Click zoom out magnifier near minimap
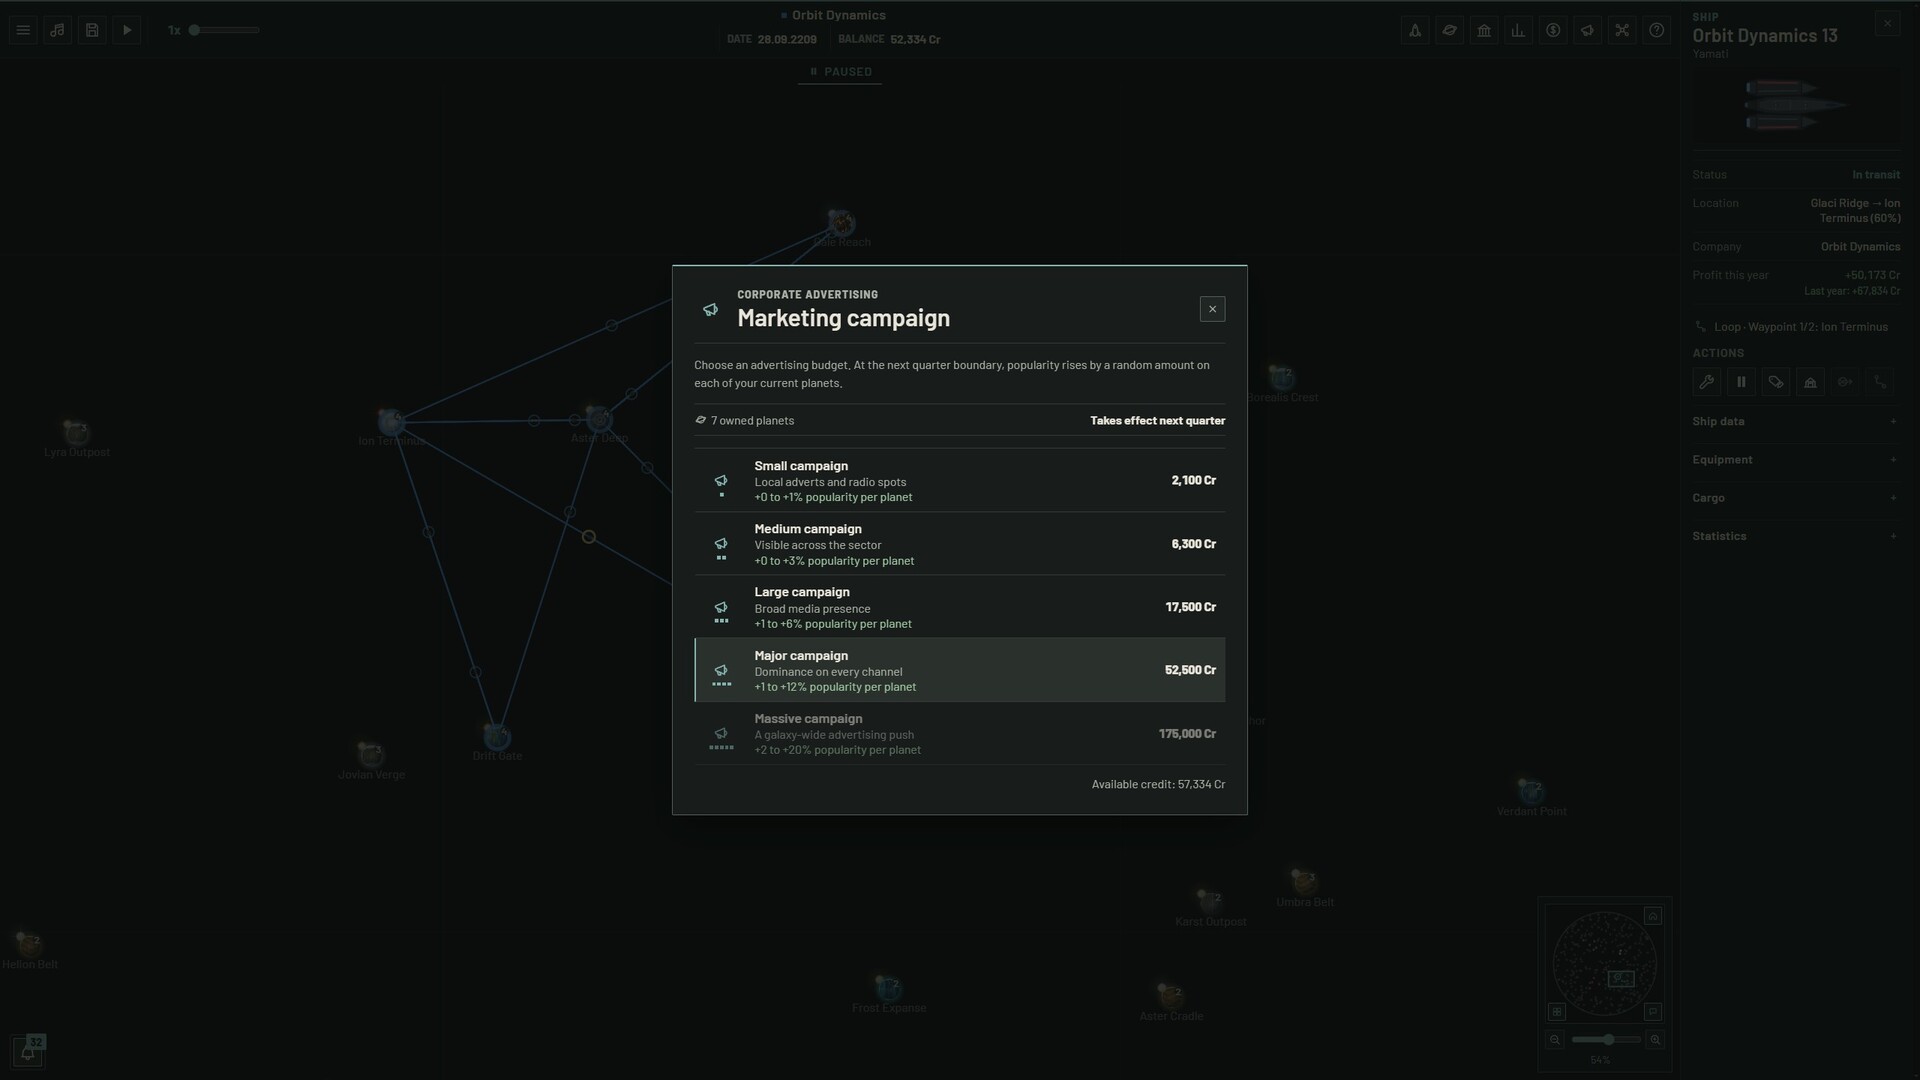The width and height of the screenshot is (1920, 1080). (x=1555, y=1040)
